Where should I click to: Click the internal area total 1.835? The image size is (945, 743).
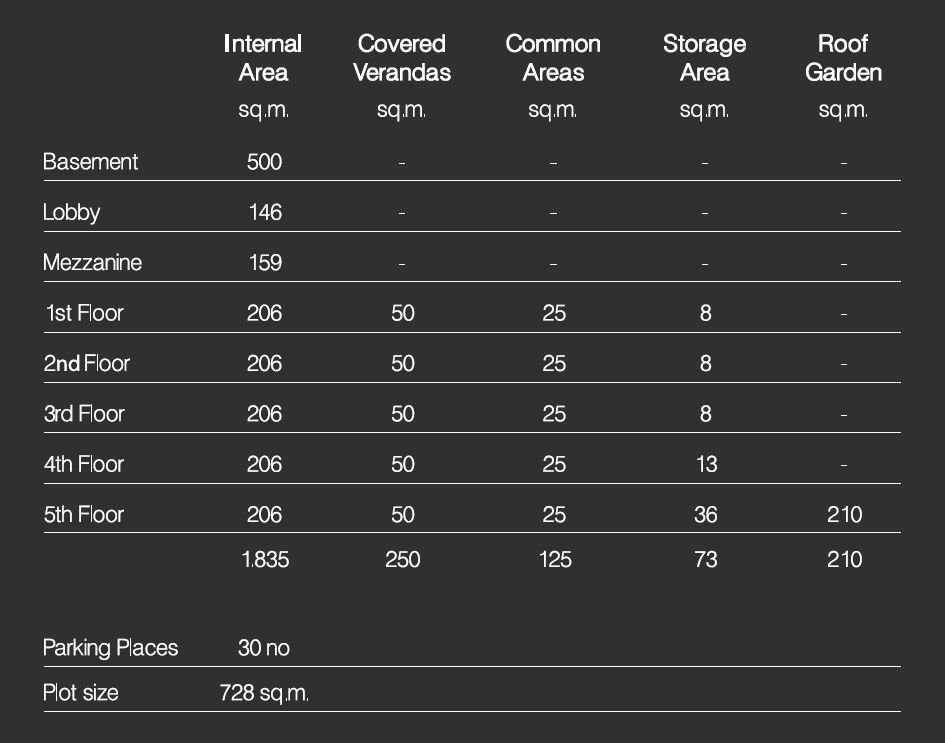(x=265, y=559)
